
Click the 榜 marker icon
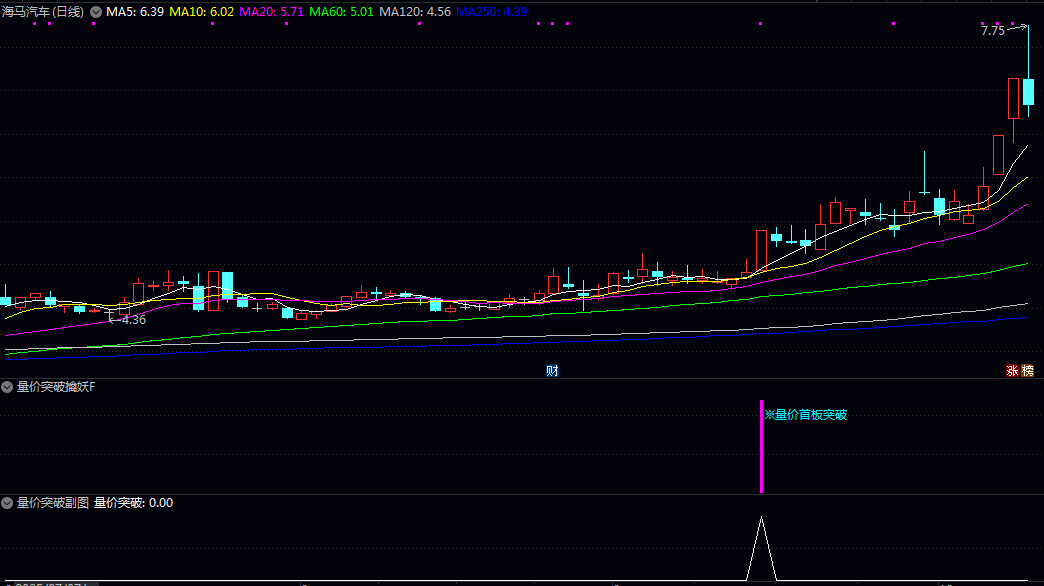[x=1027, y=371]
